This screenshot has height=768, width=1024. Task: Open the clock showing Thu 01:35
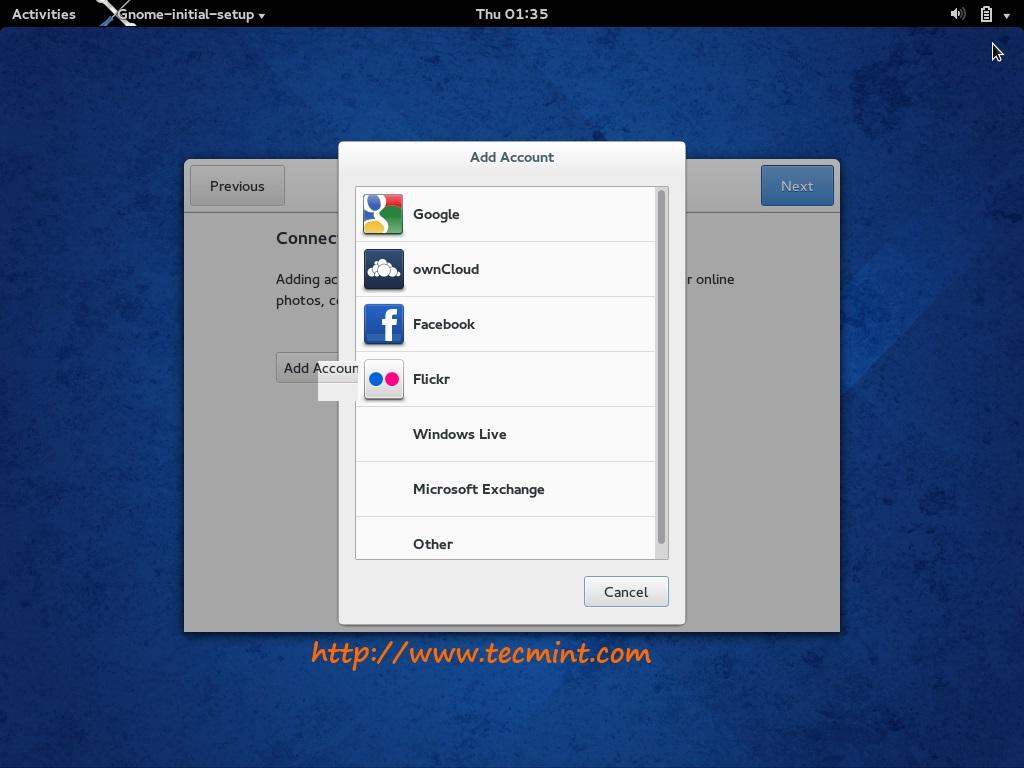coord(511,14)
